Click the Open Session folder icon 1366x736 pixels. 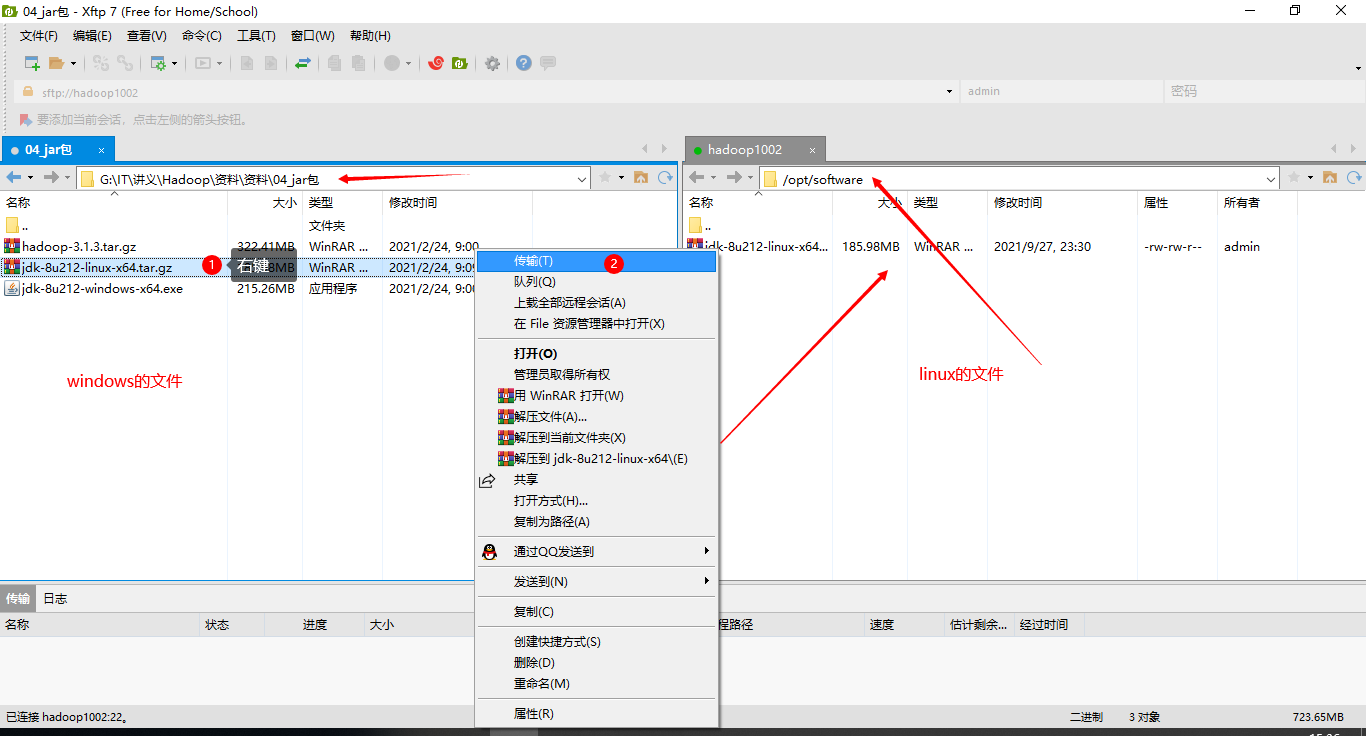click(x=56, y=63)
